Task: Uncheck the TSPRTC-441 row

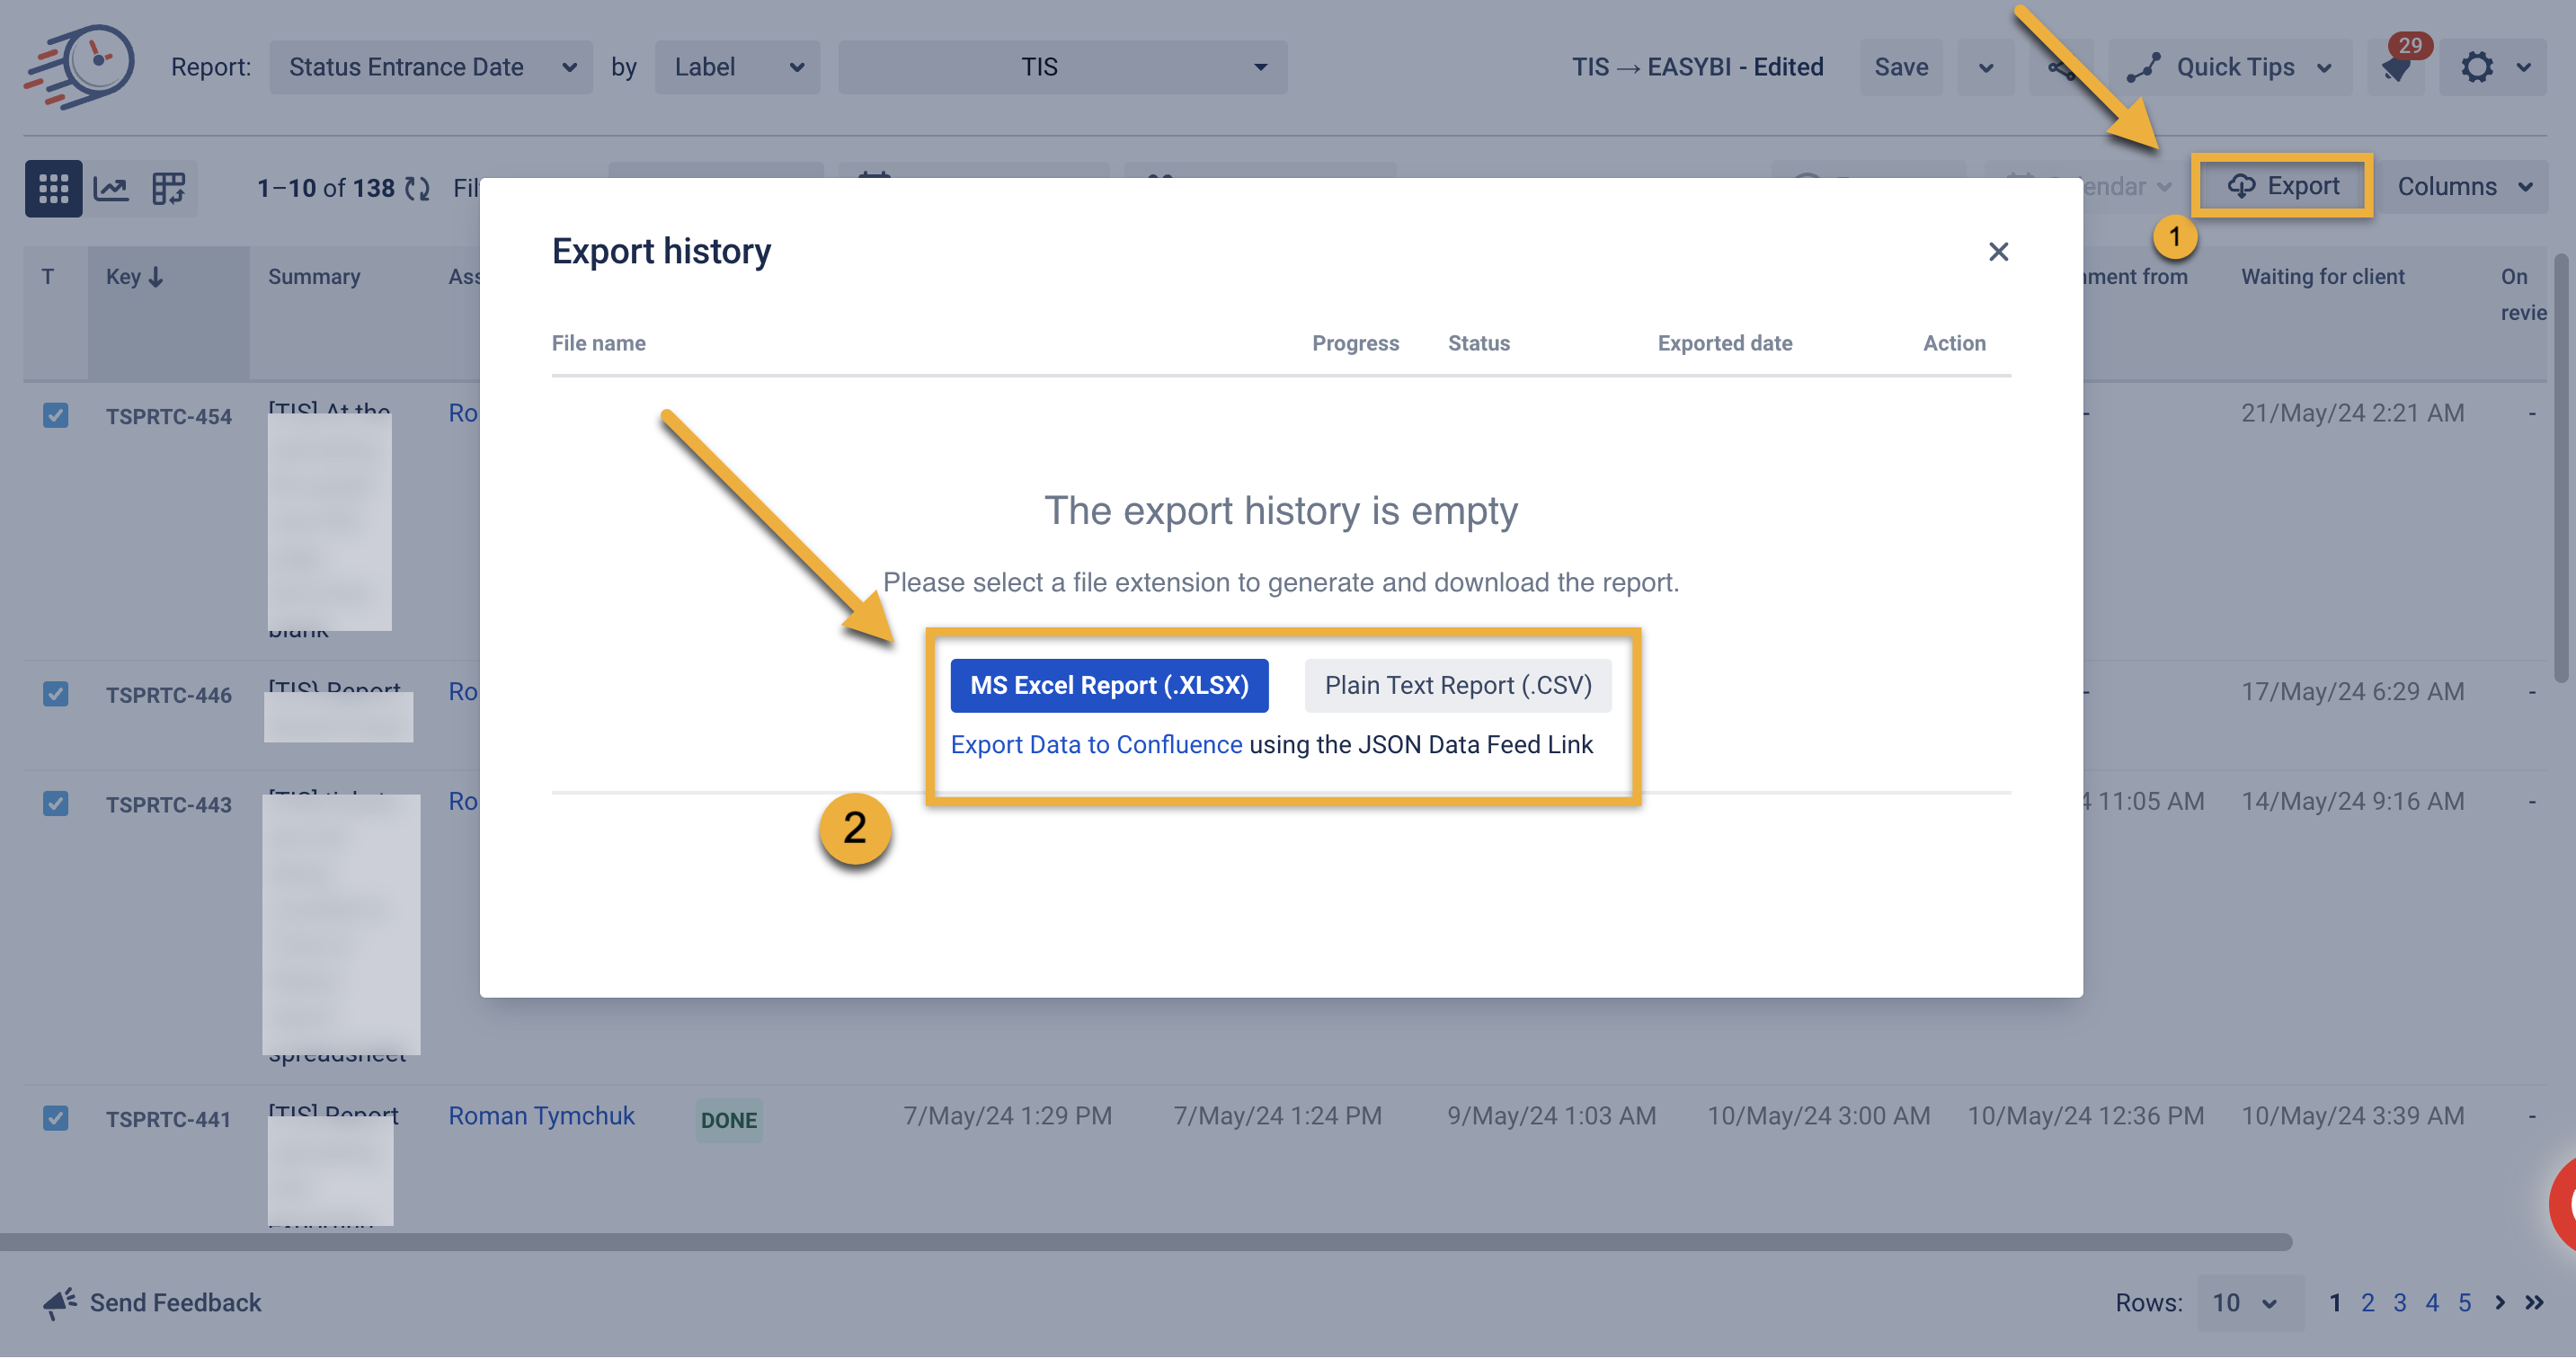Action: click(x=56, y=1118)
